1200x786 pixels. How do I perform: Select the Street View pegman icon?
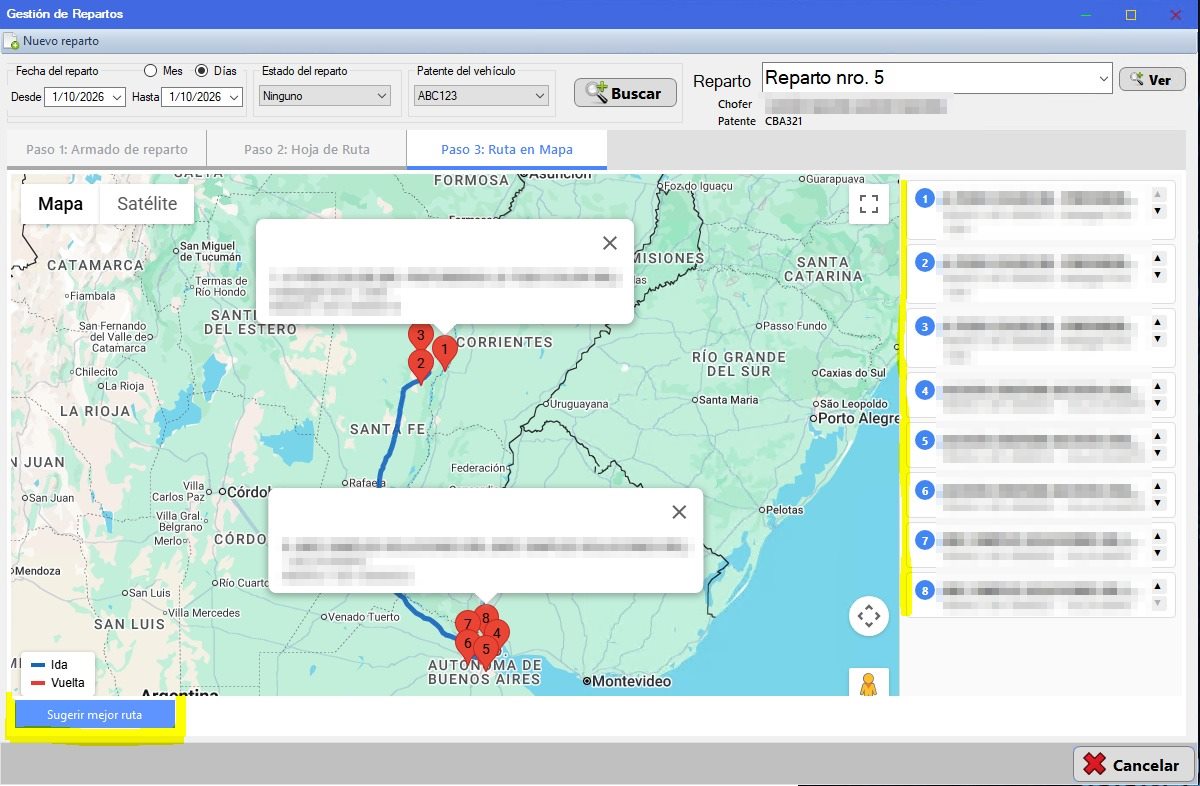pyautogui.click(x=869, y=683)
